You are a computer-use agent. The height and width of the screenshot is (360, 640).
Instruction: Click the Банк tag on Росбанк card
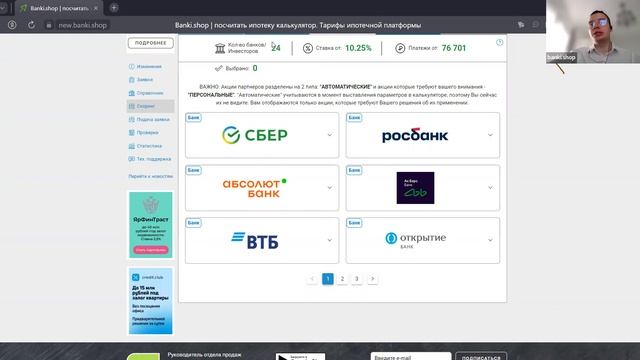pyautogui.click(x=354, y=118)
